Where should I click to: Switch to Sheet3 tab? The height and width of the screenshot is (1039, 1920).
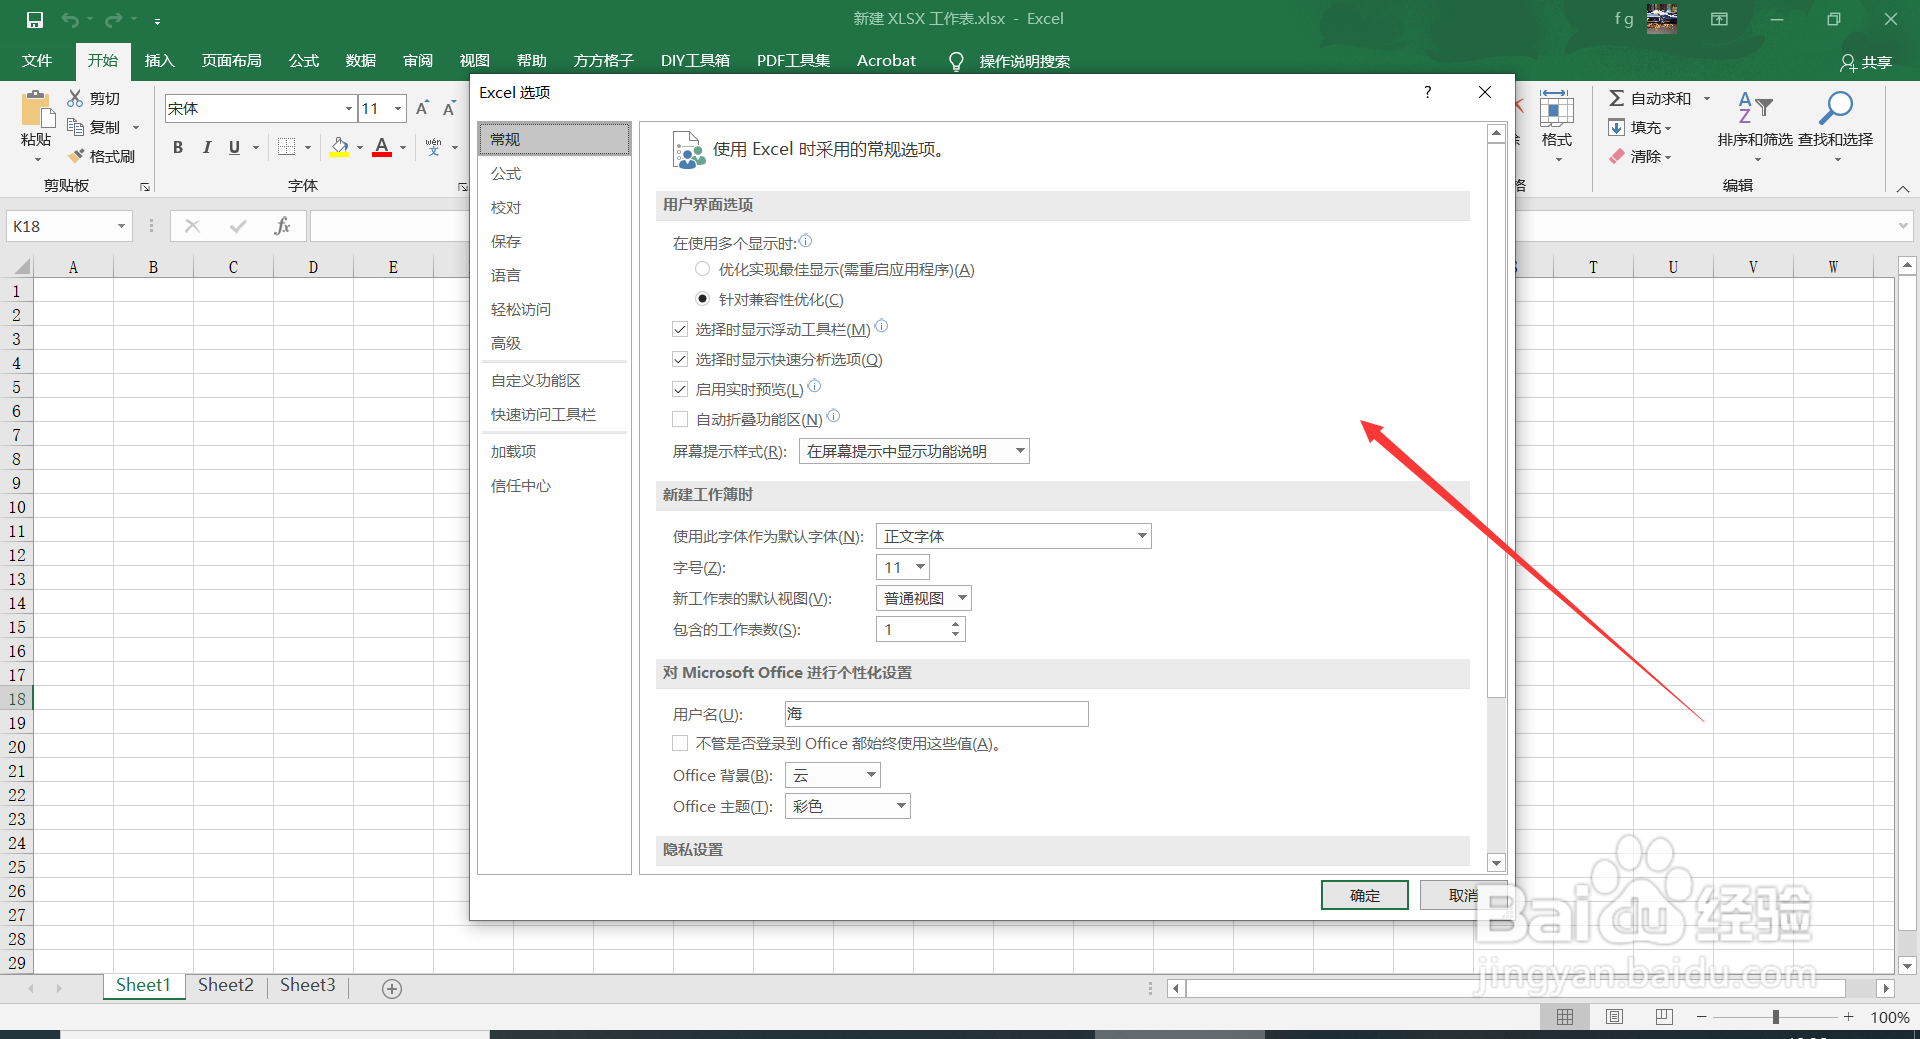[x=308, y=985]
